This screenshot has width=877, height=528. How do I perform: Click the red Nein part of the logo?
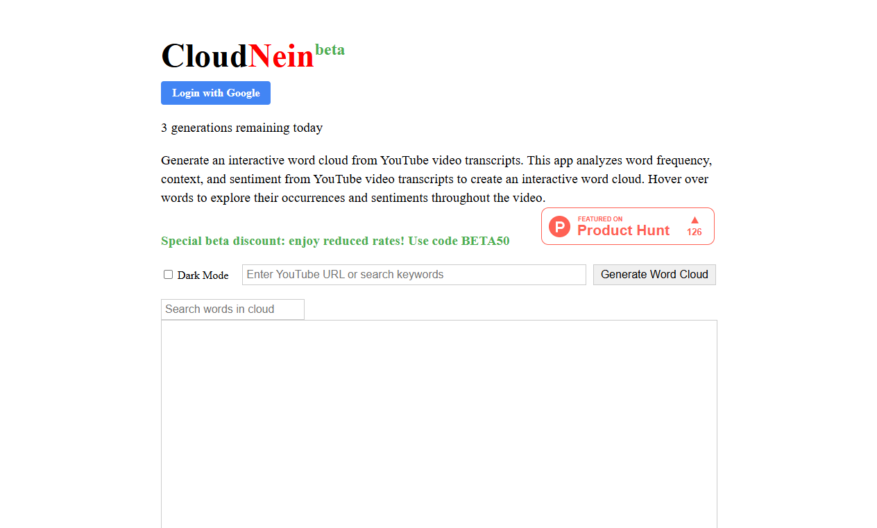[281, 56]
